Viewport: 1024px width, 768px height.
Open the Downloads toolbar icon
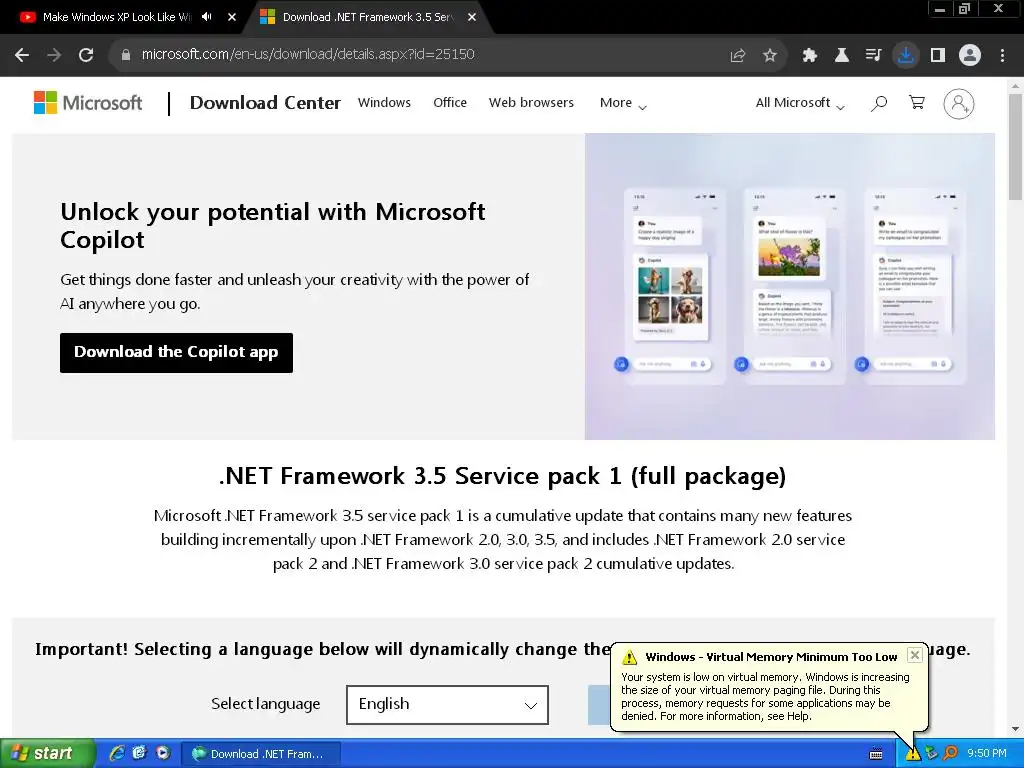(906, 55)
